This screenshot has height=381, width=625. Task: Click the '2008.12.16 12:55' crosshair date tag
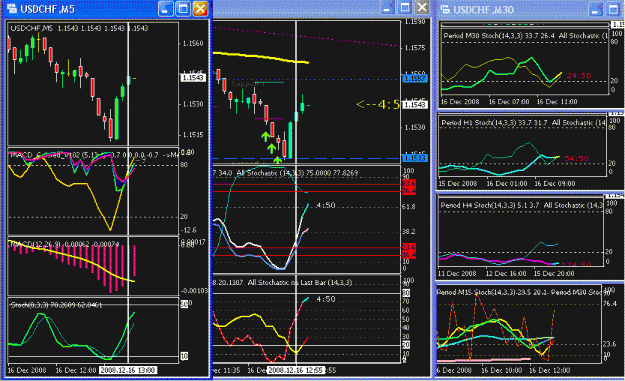pyautogui.click(x=296, y=370)
